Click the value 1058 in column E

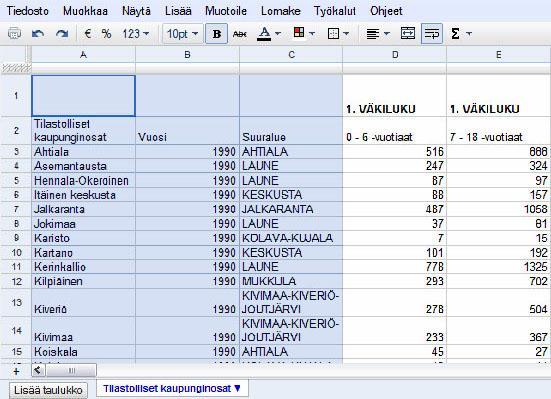coord(499,209)
